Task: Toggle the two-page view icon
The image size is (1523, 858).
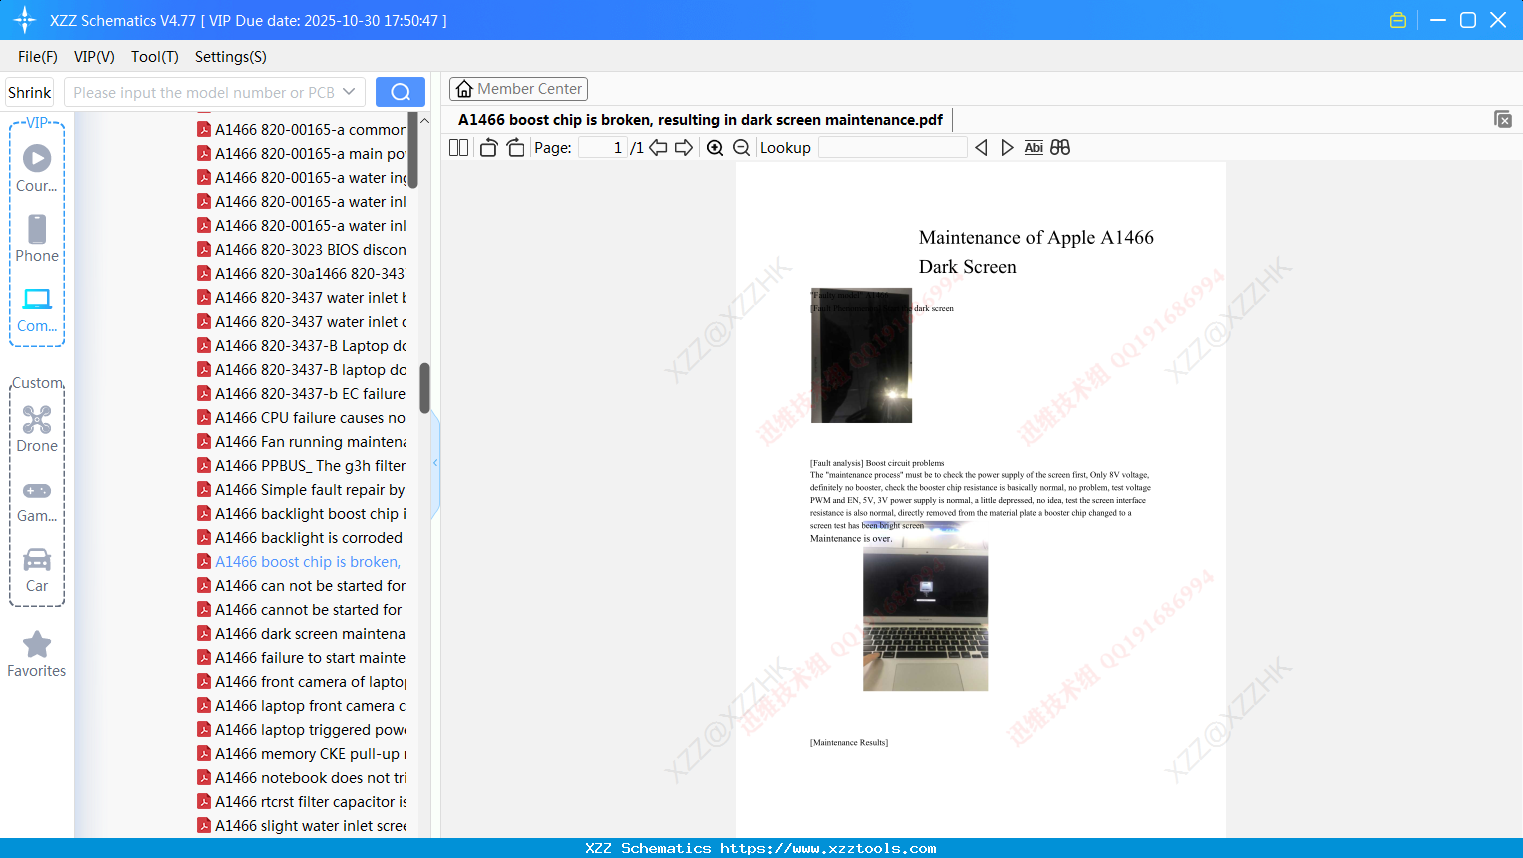Action: [x=459, y=148]
